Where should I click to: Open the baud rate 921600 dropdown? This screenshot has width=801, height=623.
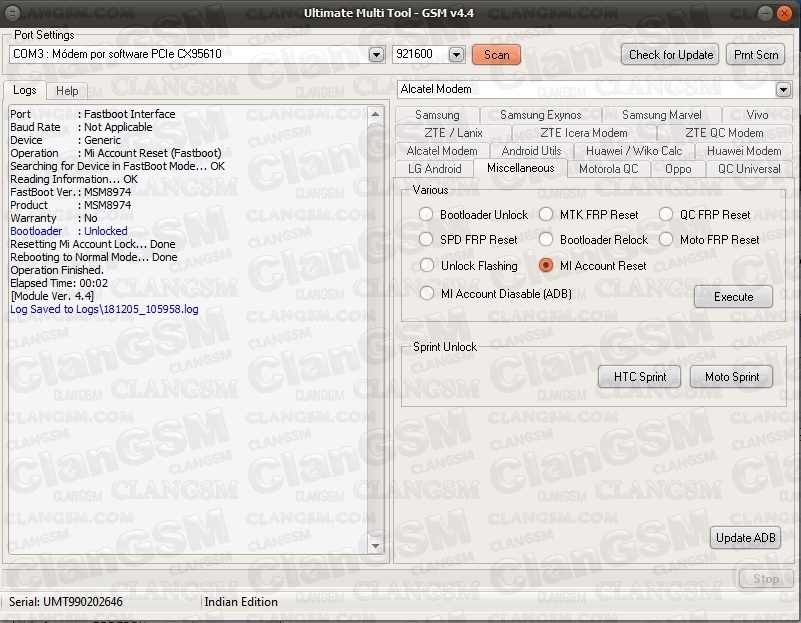(x=456, y=55)
